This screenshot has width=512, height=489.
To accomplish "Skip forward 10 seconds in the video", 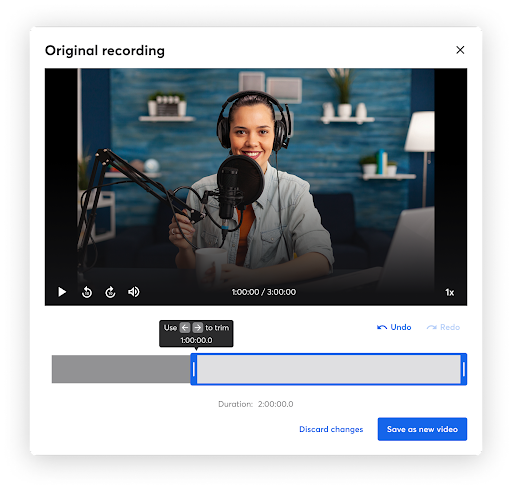I will pos(110,292).
